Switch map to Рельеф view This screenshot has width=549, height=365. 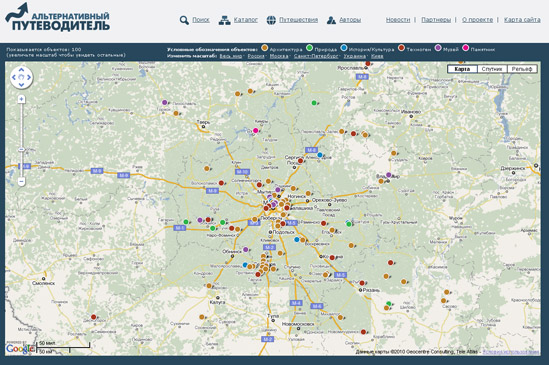[522, 69]
